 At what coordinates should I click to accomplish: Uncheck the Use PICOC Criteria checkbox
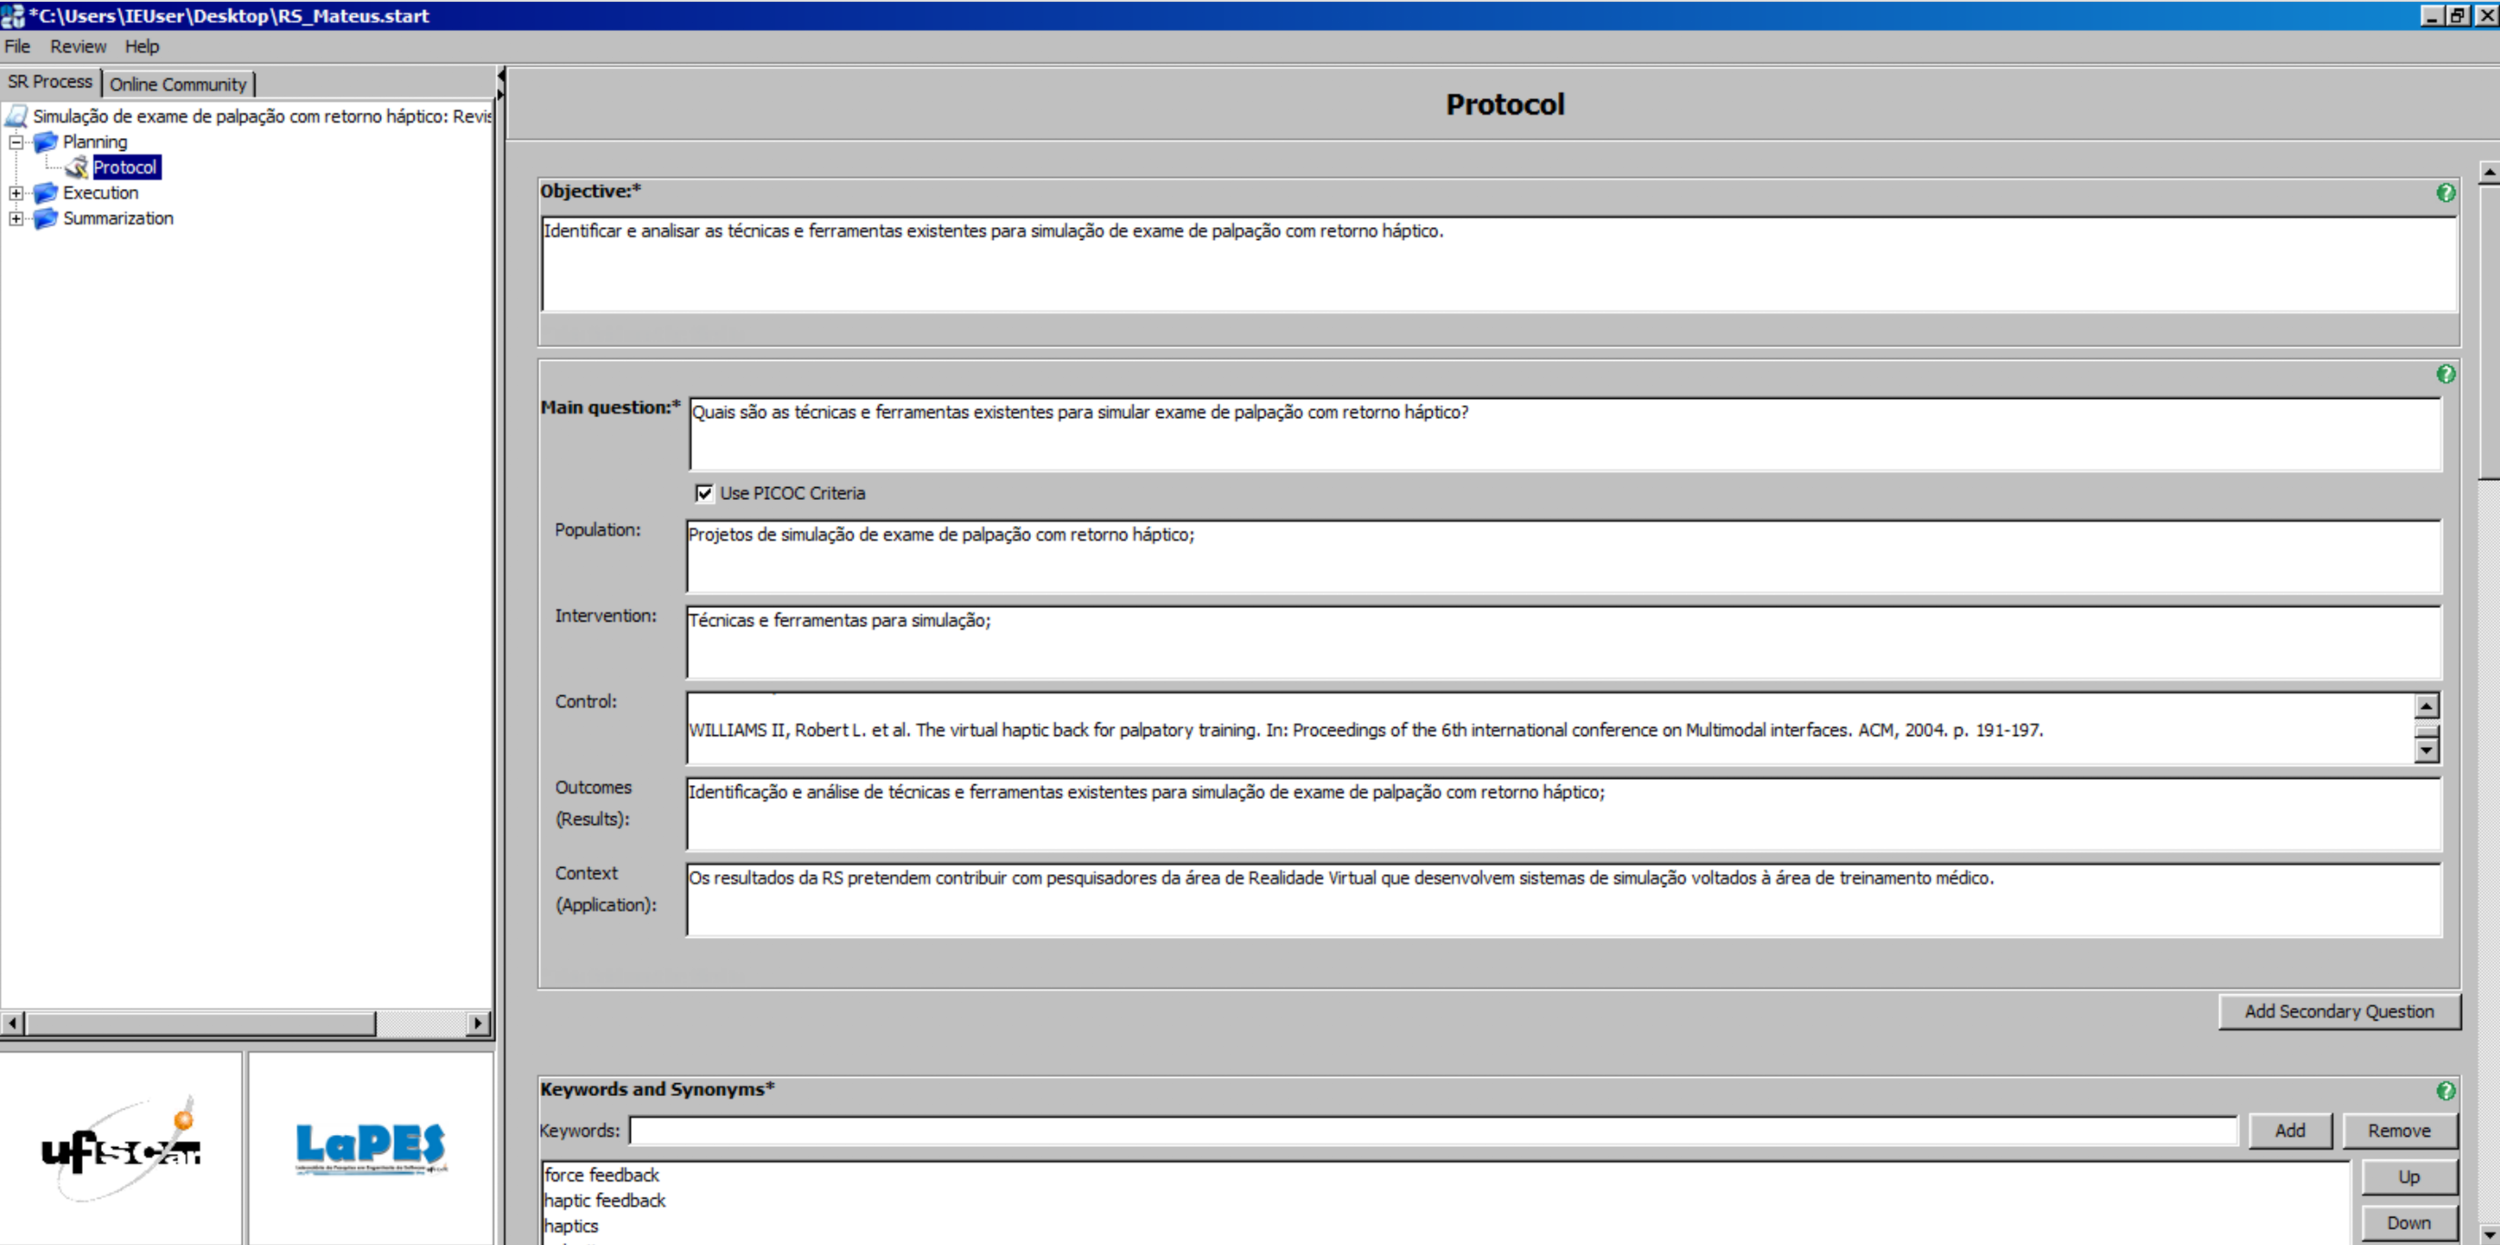(704, 493)
